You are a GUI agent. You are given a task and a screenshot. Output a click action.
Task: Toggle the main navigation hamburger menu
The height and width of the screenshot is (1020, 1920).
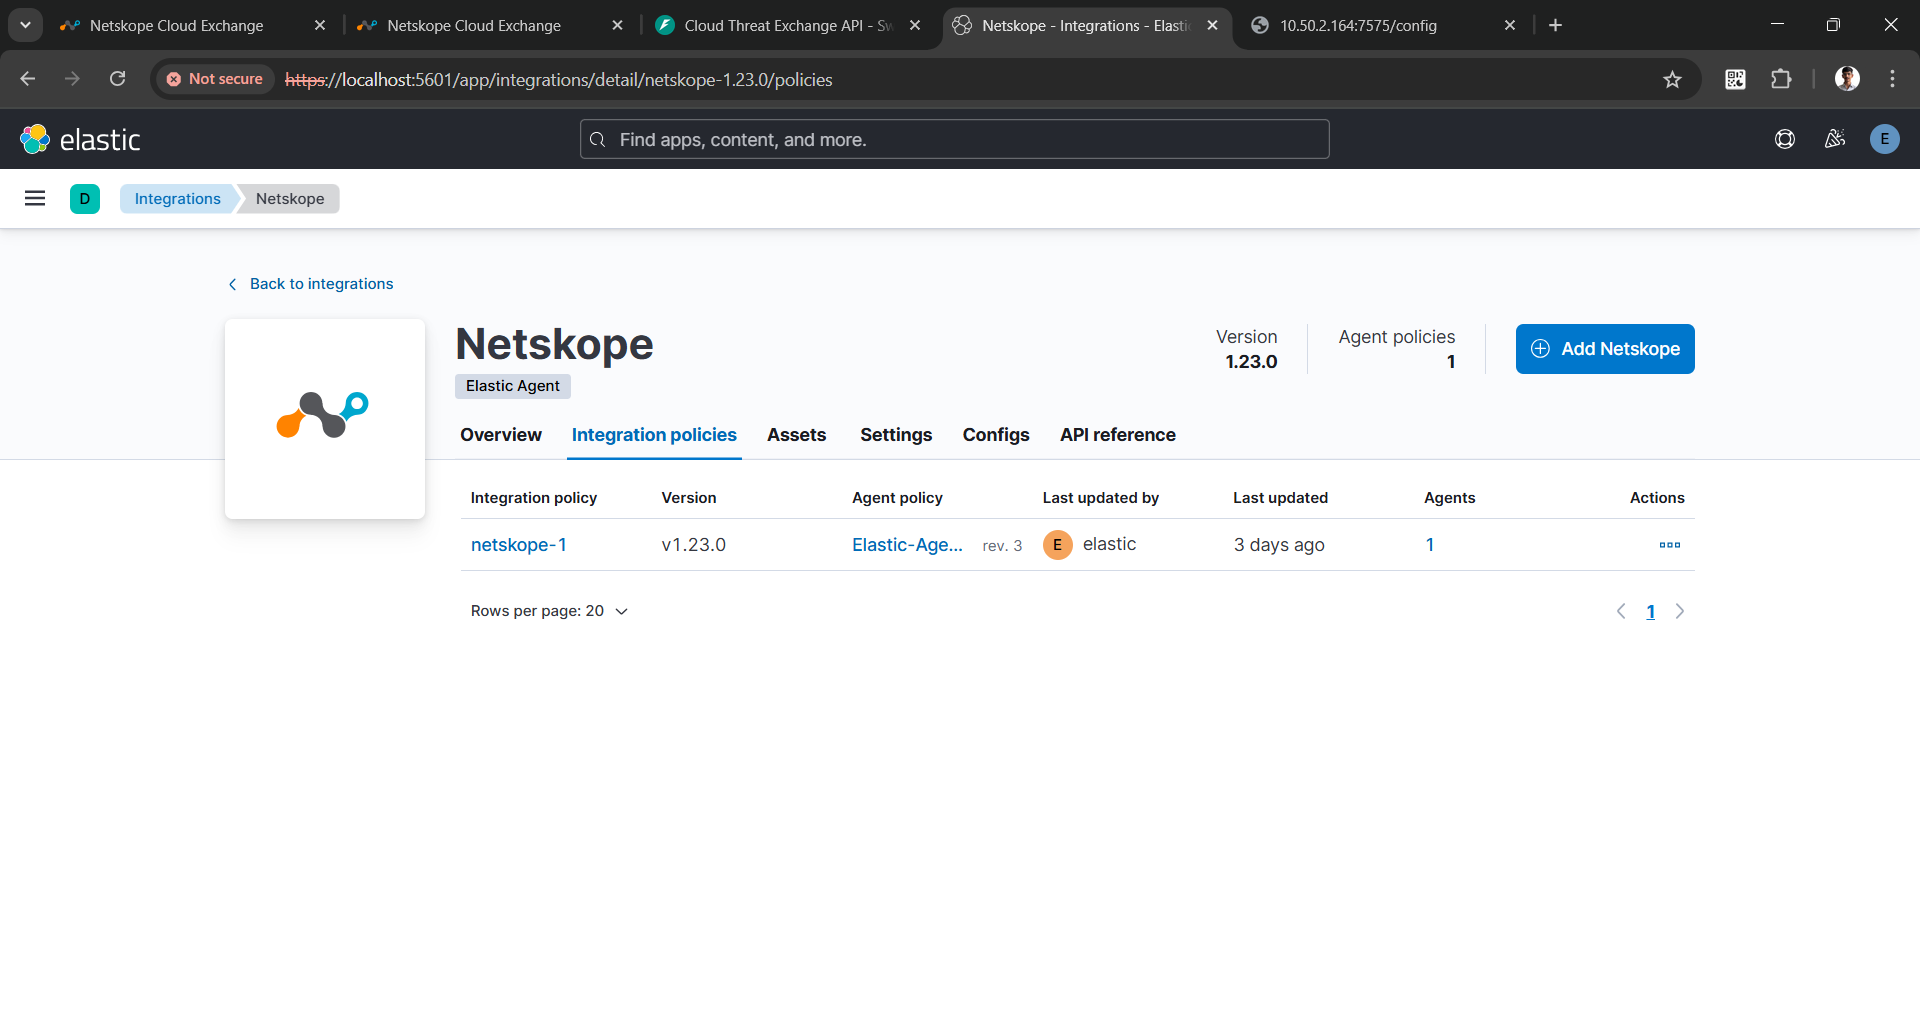[35, 198]
